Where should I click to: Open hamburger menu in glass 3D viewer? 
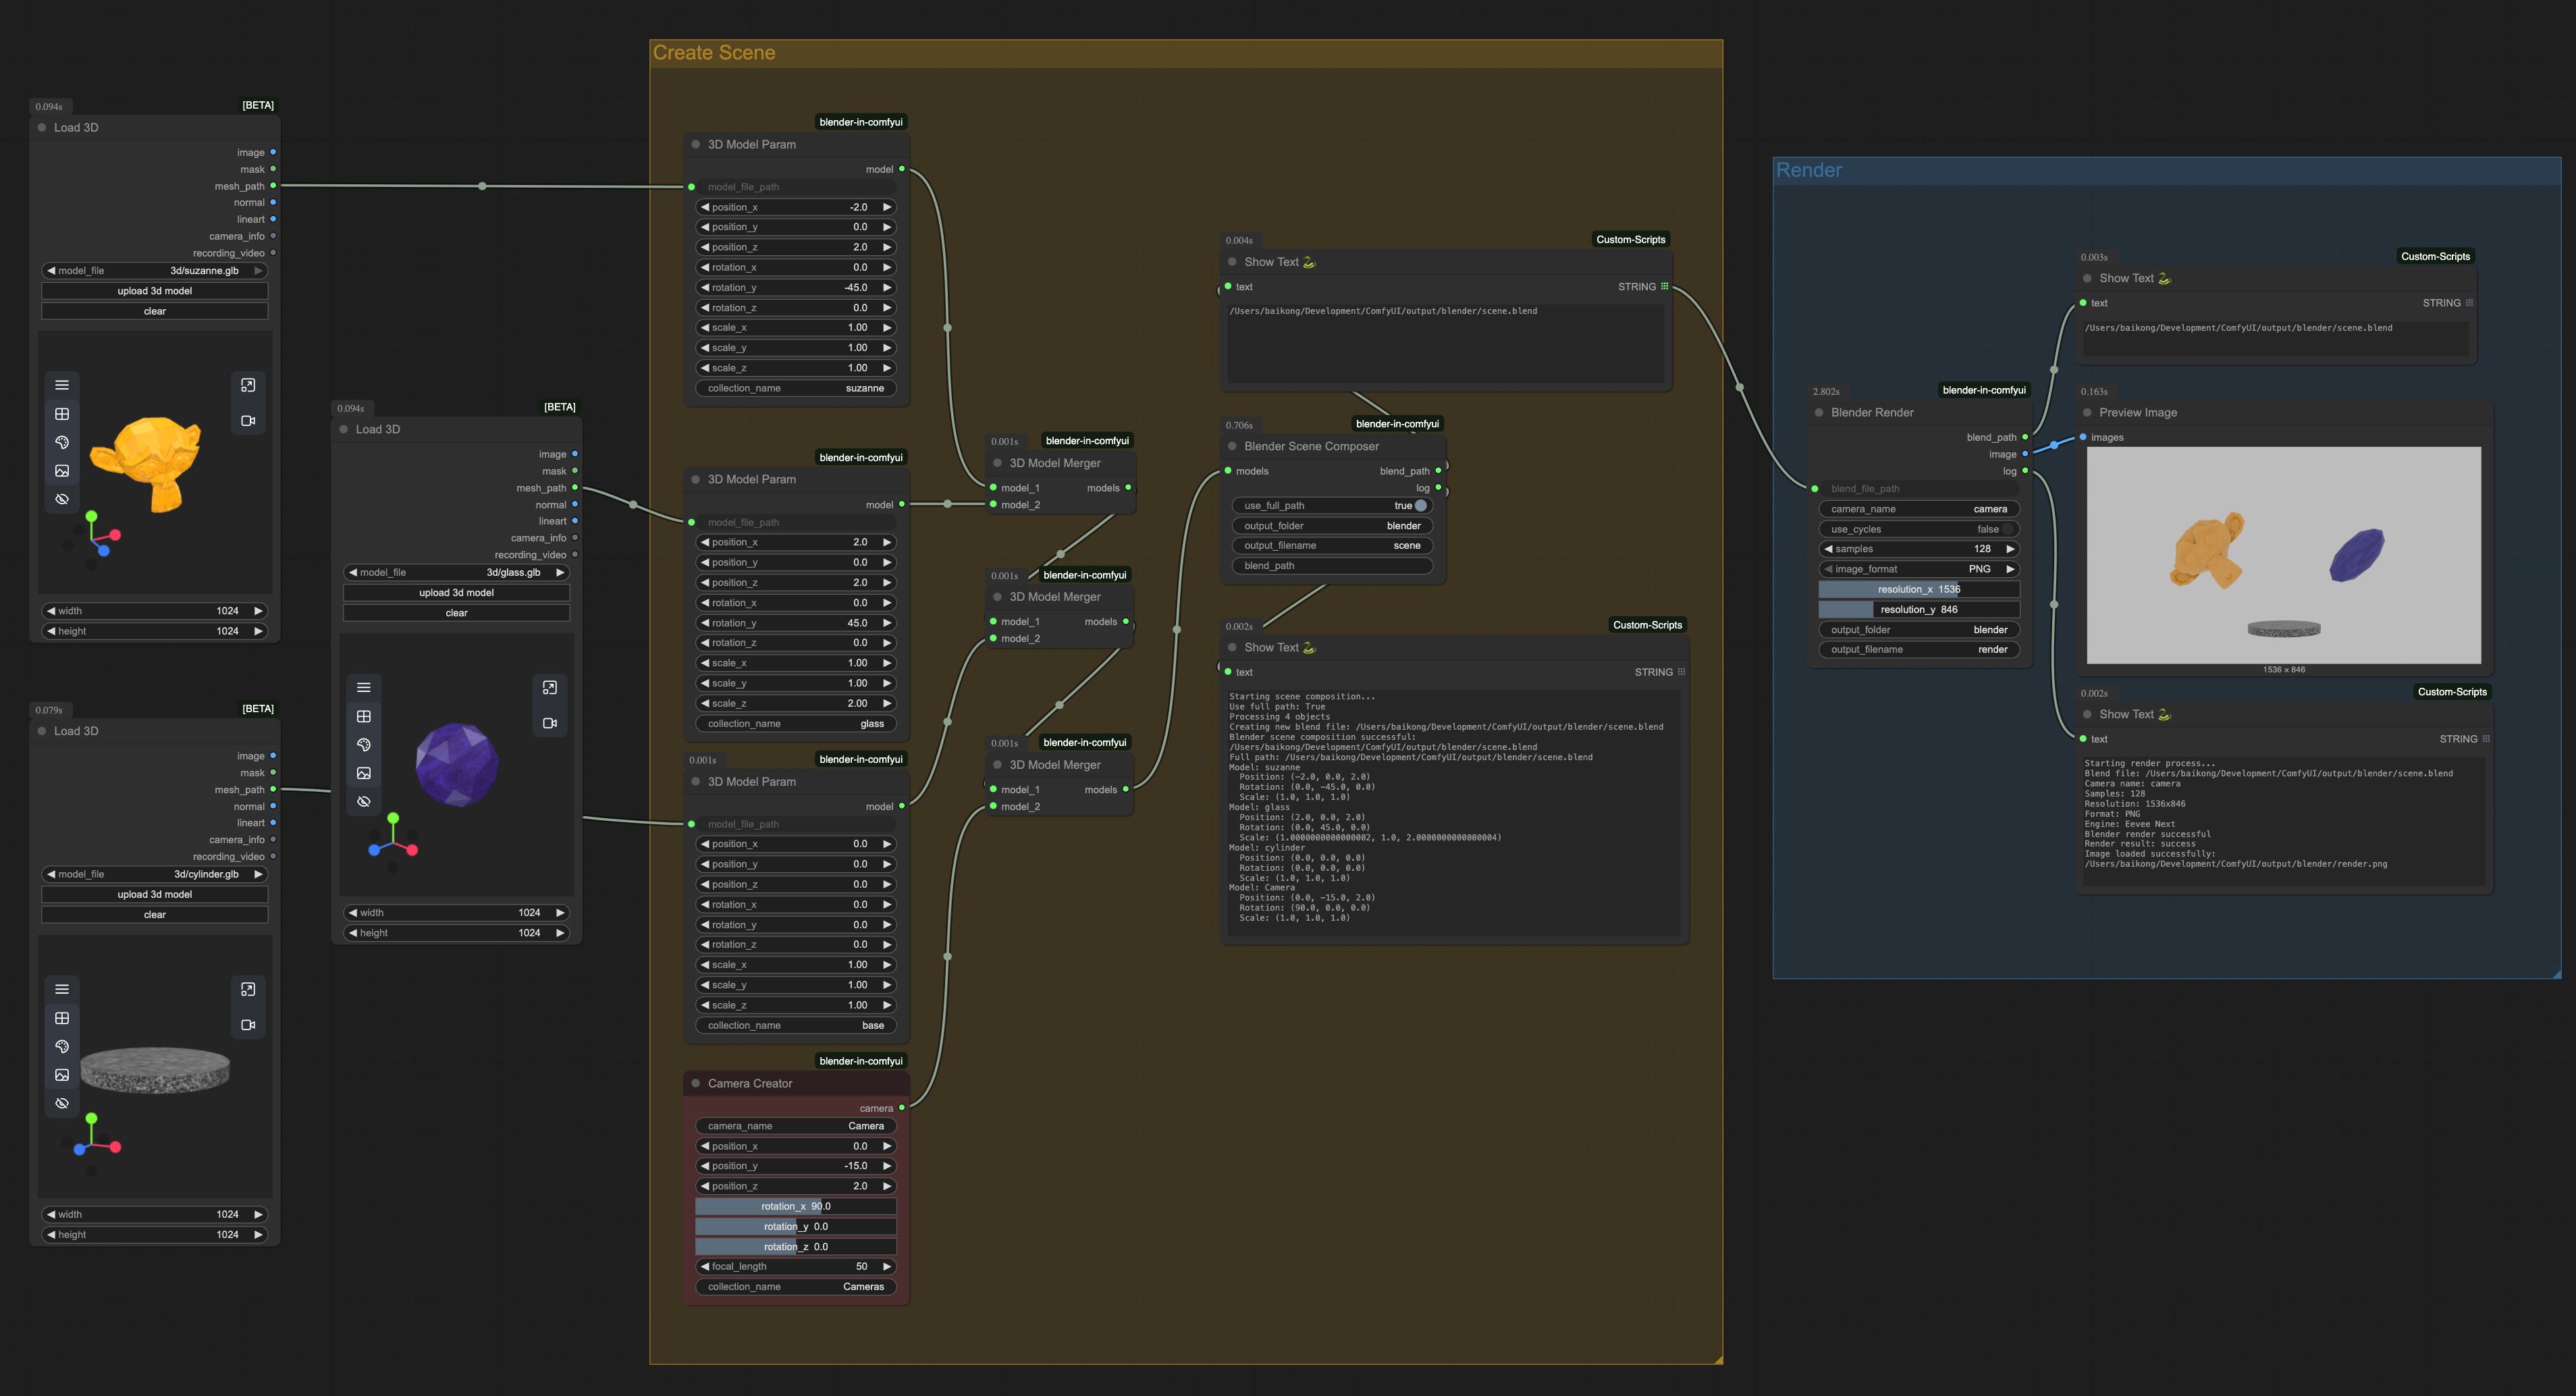[364, 688]
